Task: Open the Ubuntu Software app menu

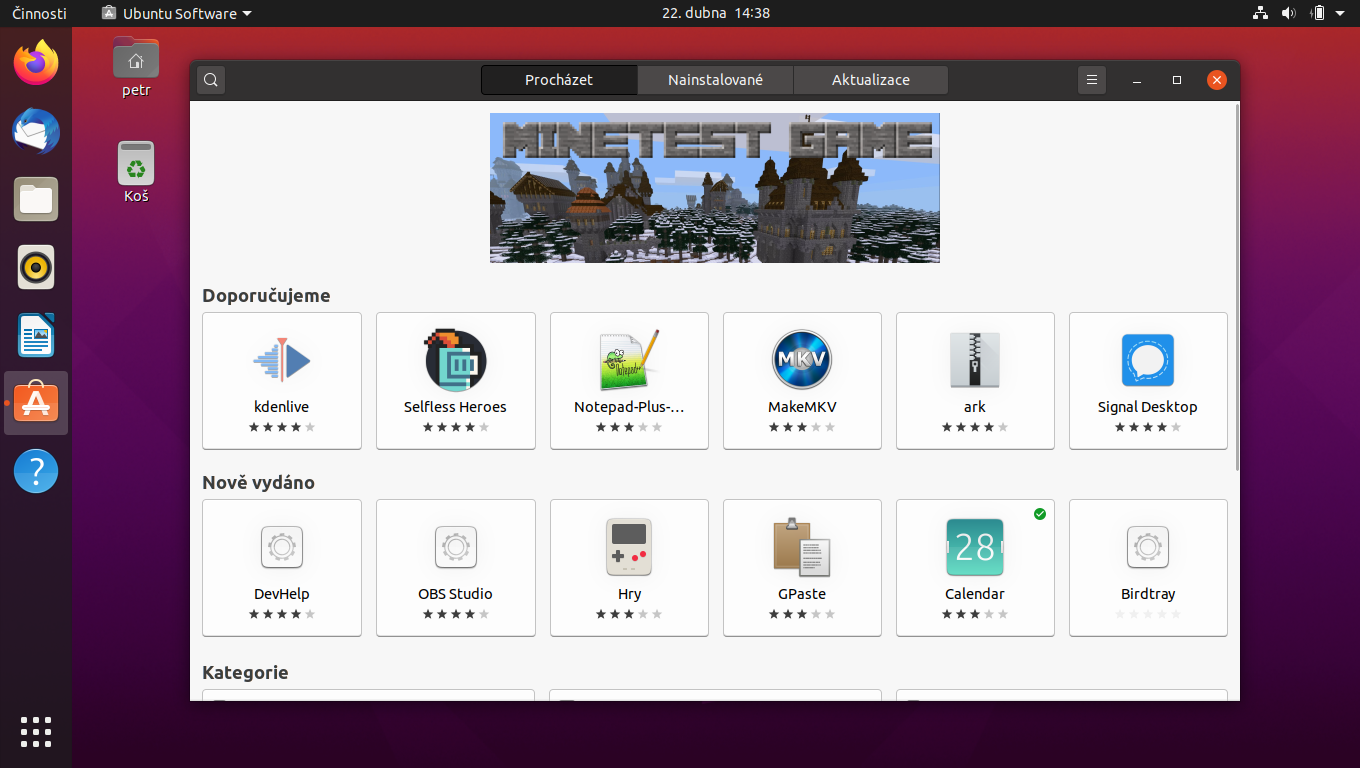Action: 177,13
